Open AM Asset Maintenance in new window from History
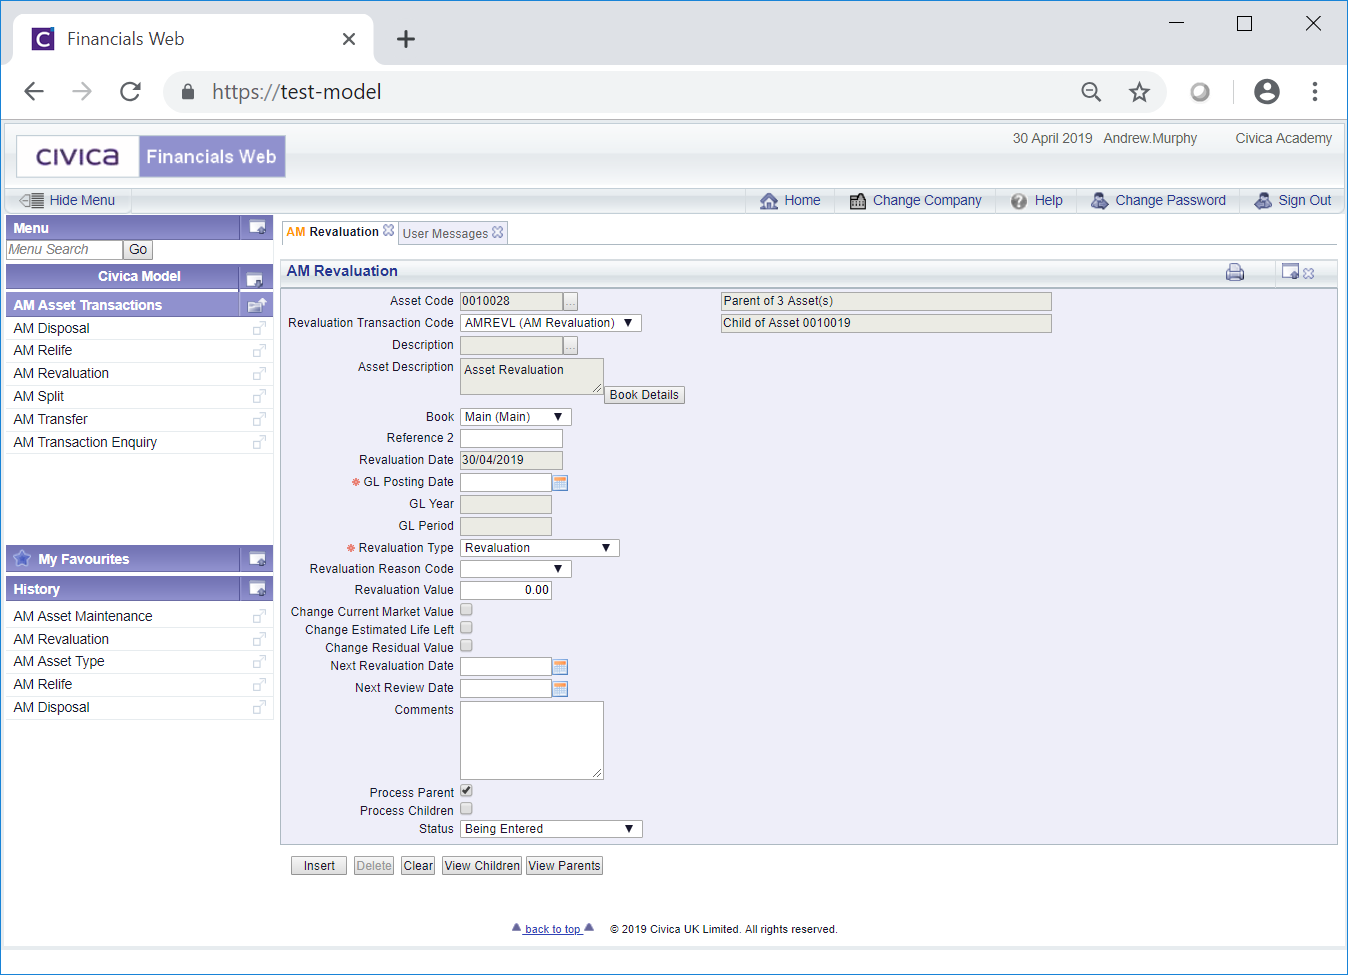The image size is (1348, 975). [x=259, y=617]
